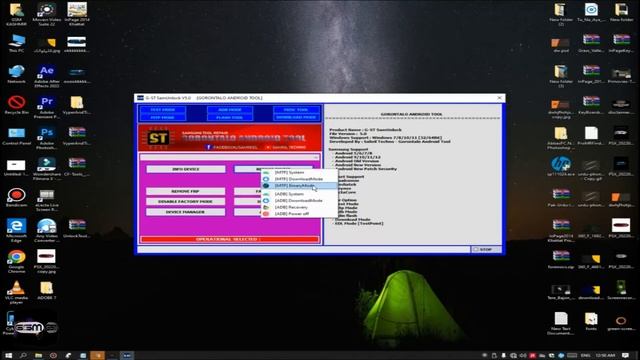Choose the [ADB] System option

pos(299,194)
